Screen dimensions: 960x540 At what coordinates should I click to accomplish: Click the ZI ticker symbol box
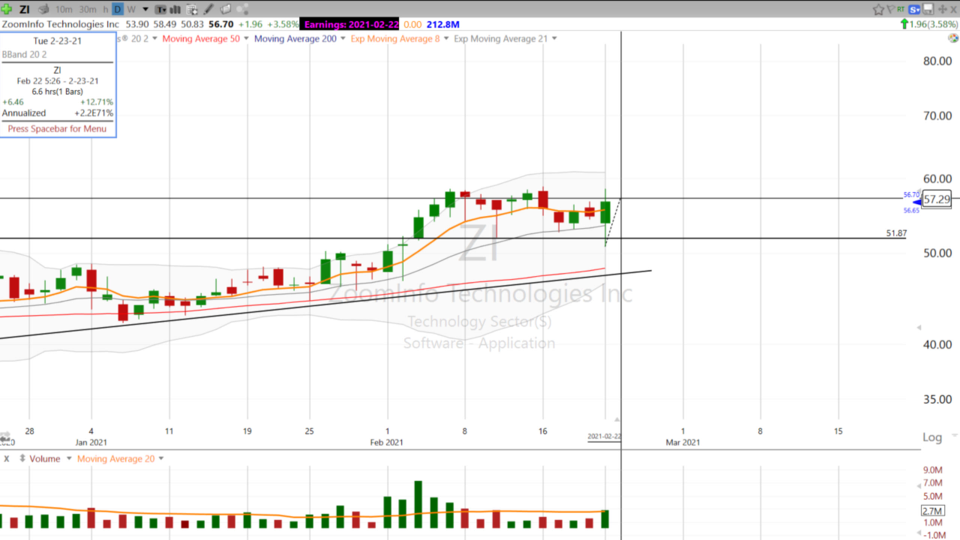pyautogui.click(x=24, y=9)
